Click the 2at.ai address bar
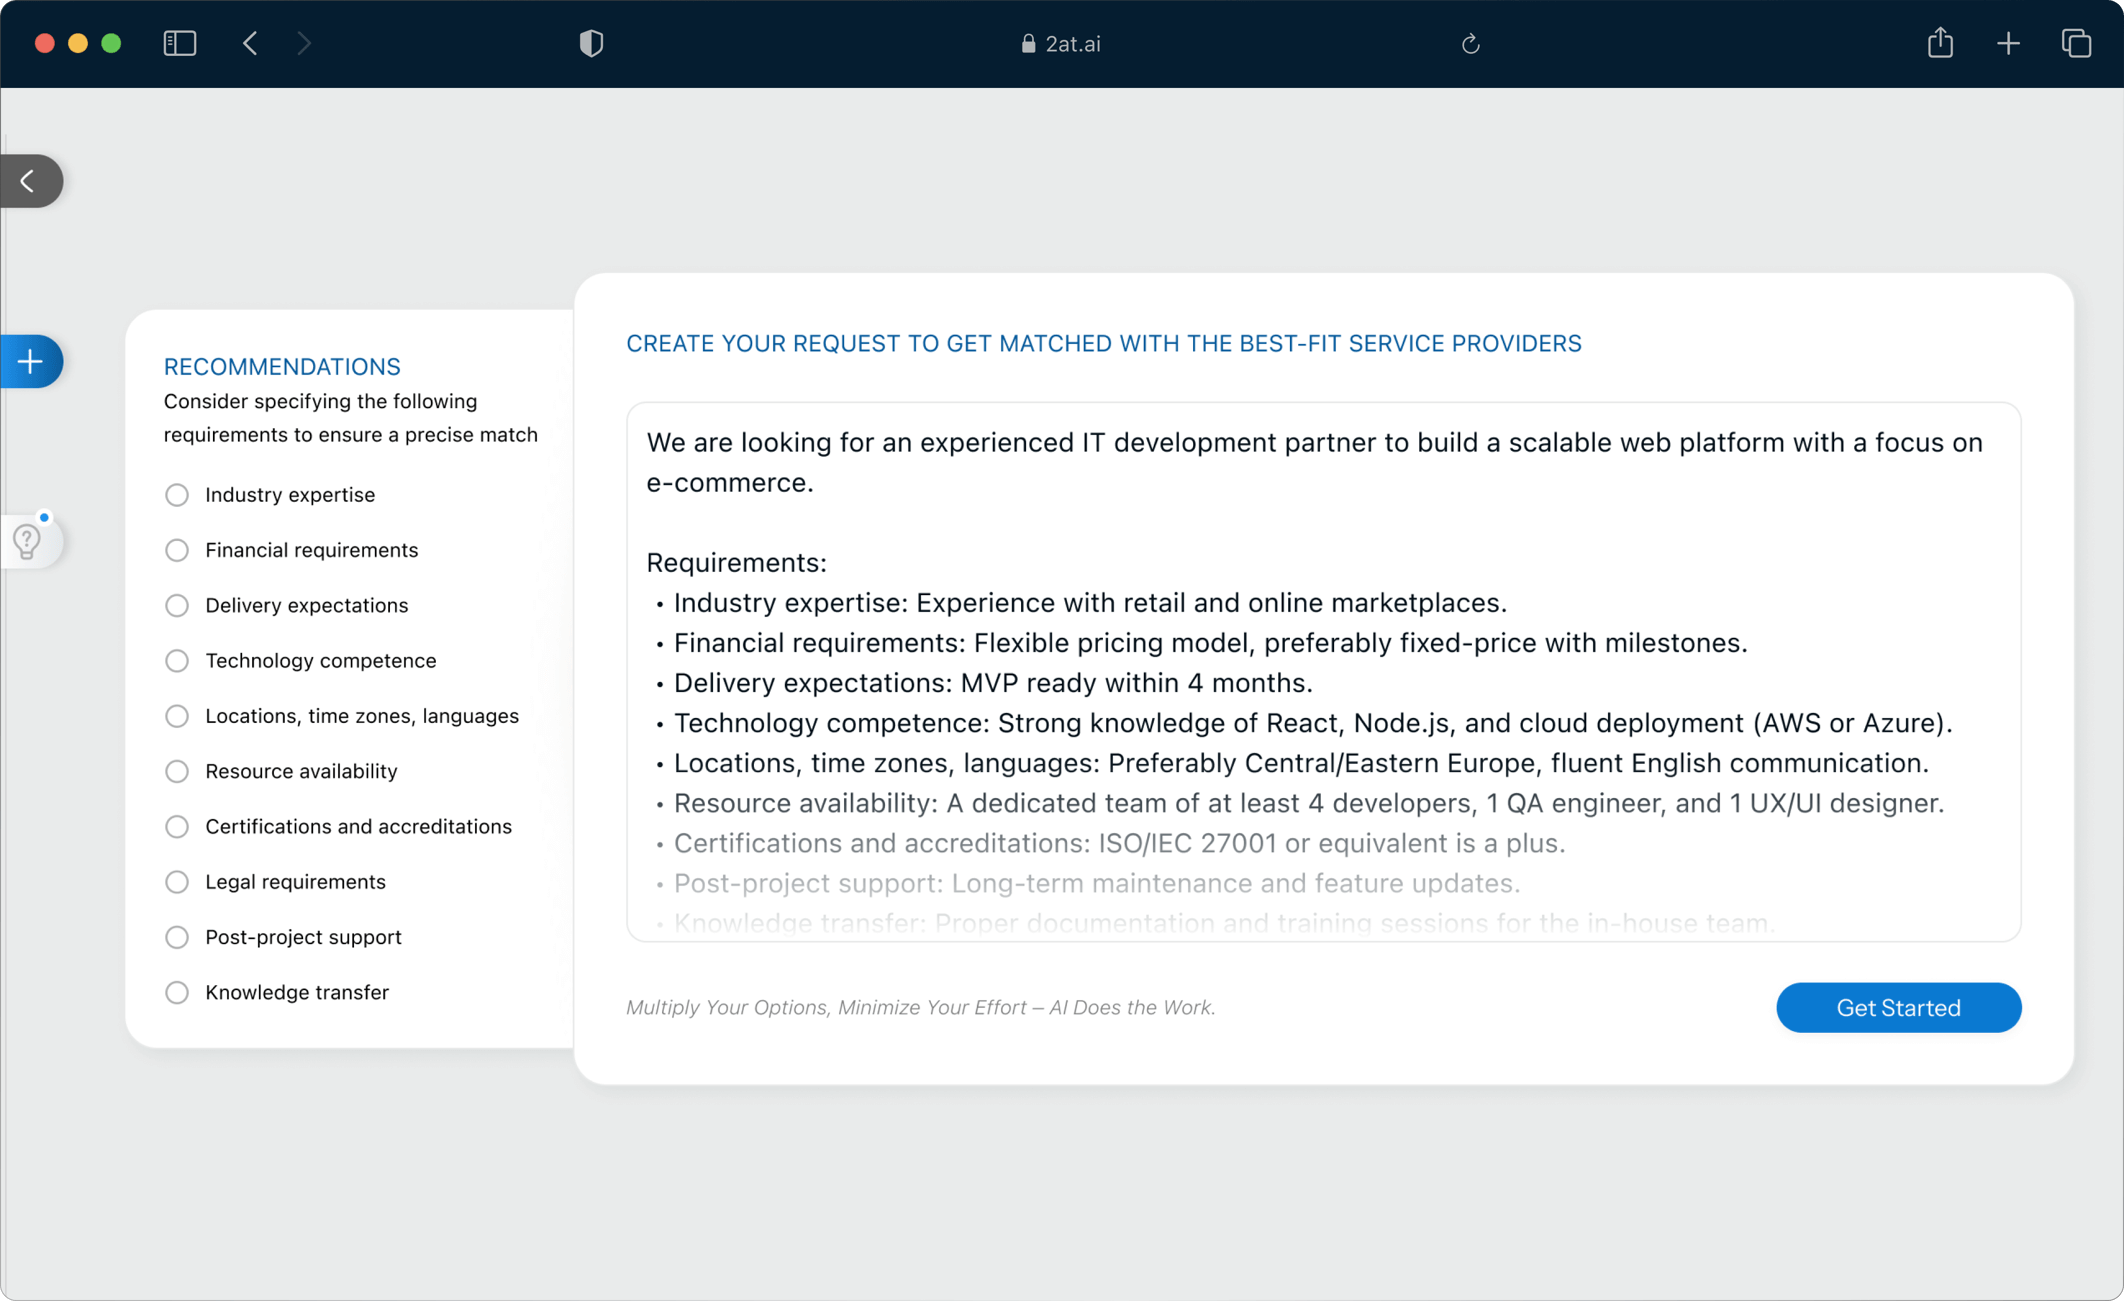Screen dimensions: 2124x1301 click(1061, 44)
